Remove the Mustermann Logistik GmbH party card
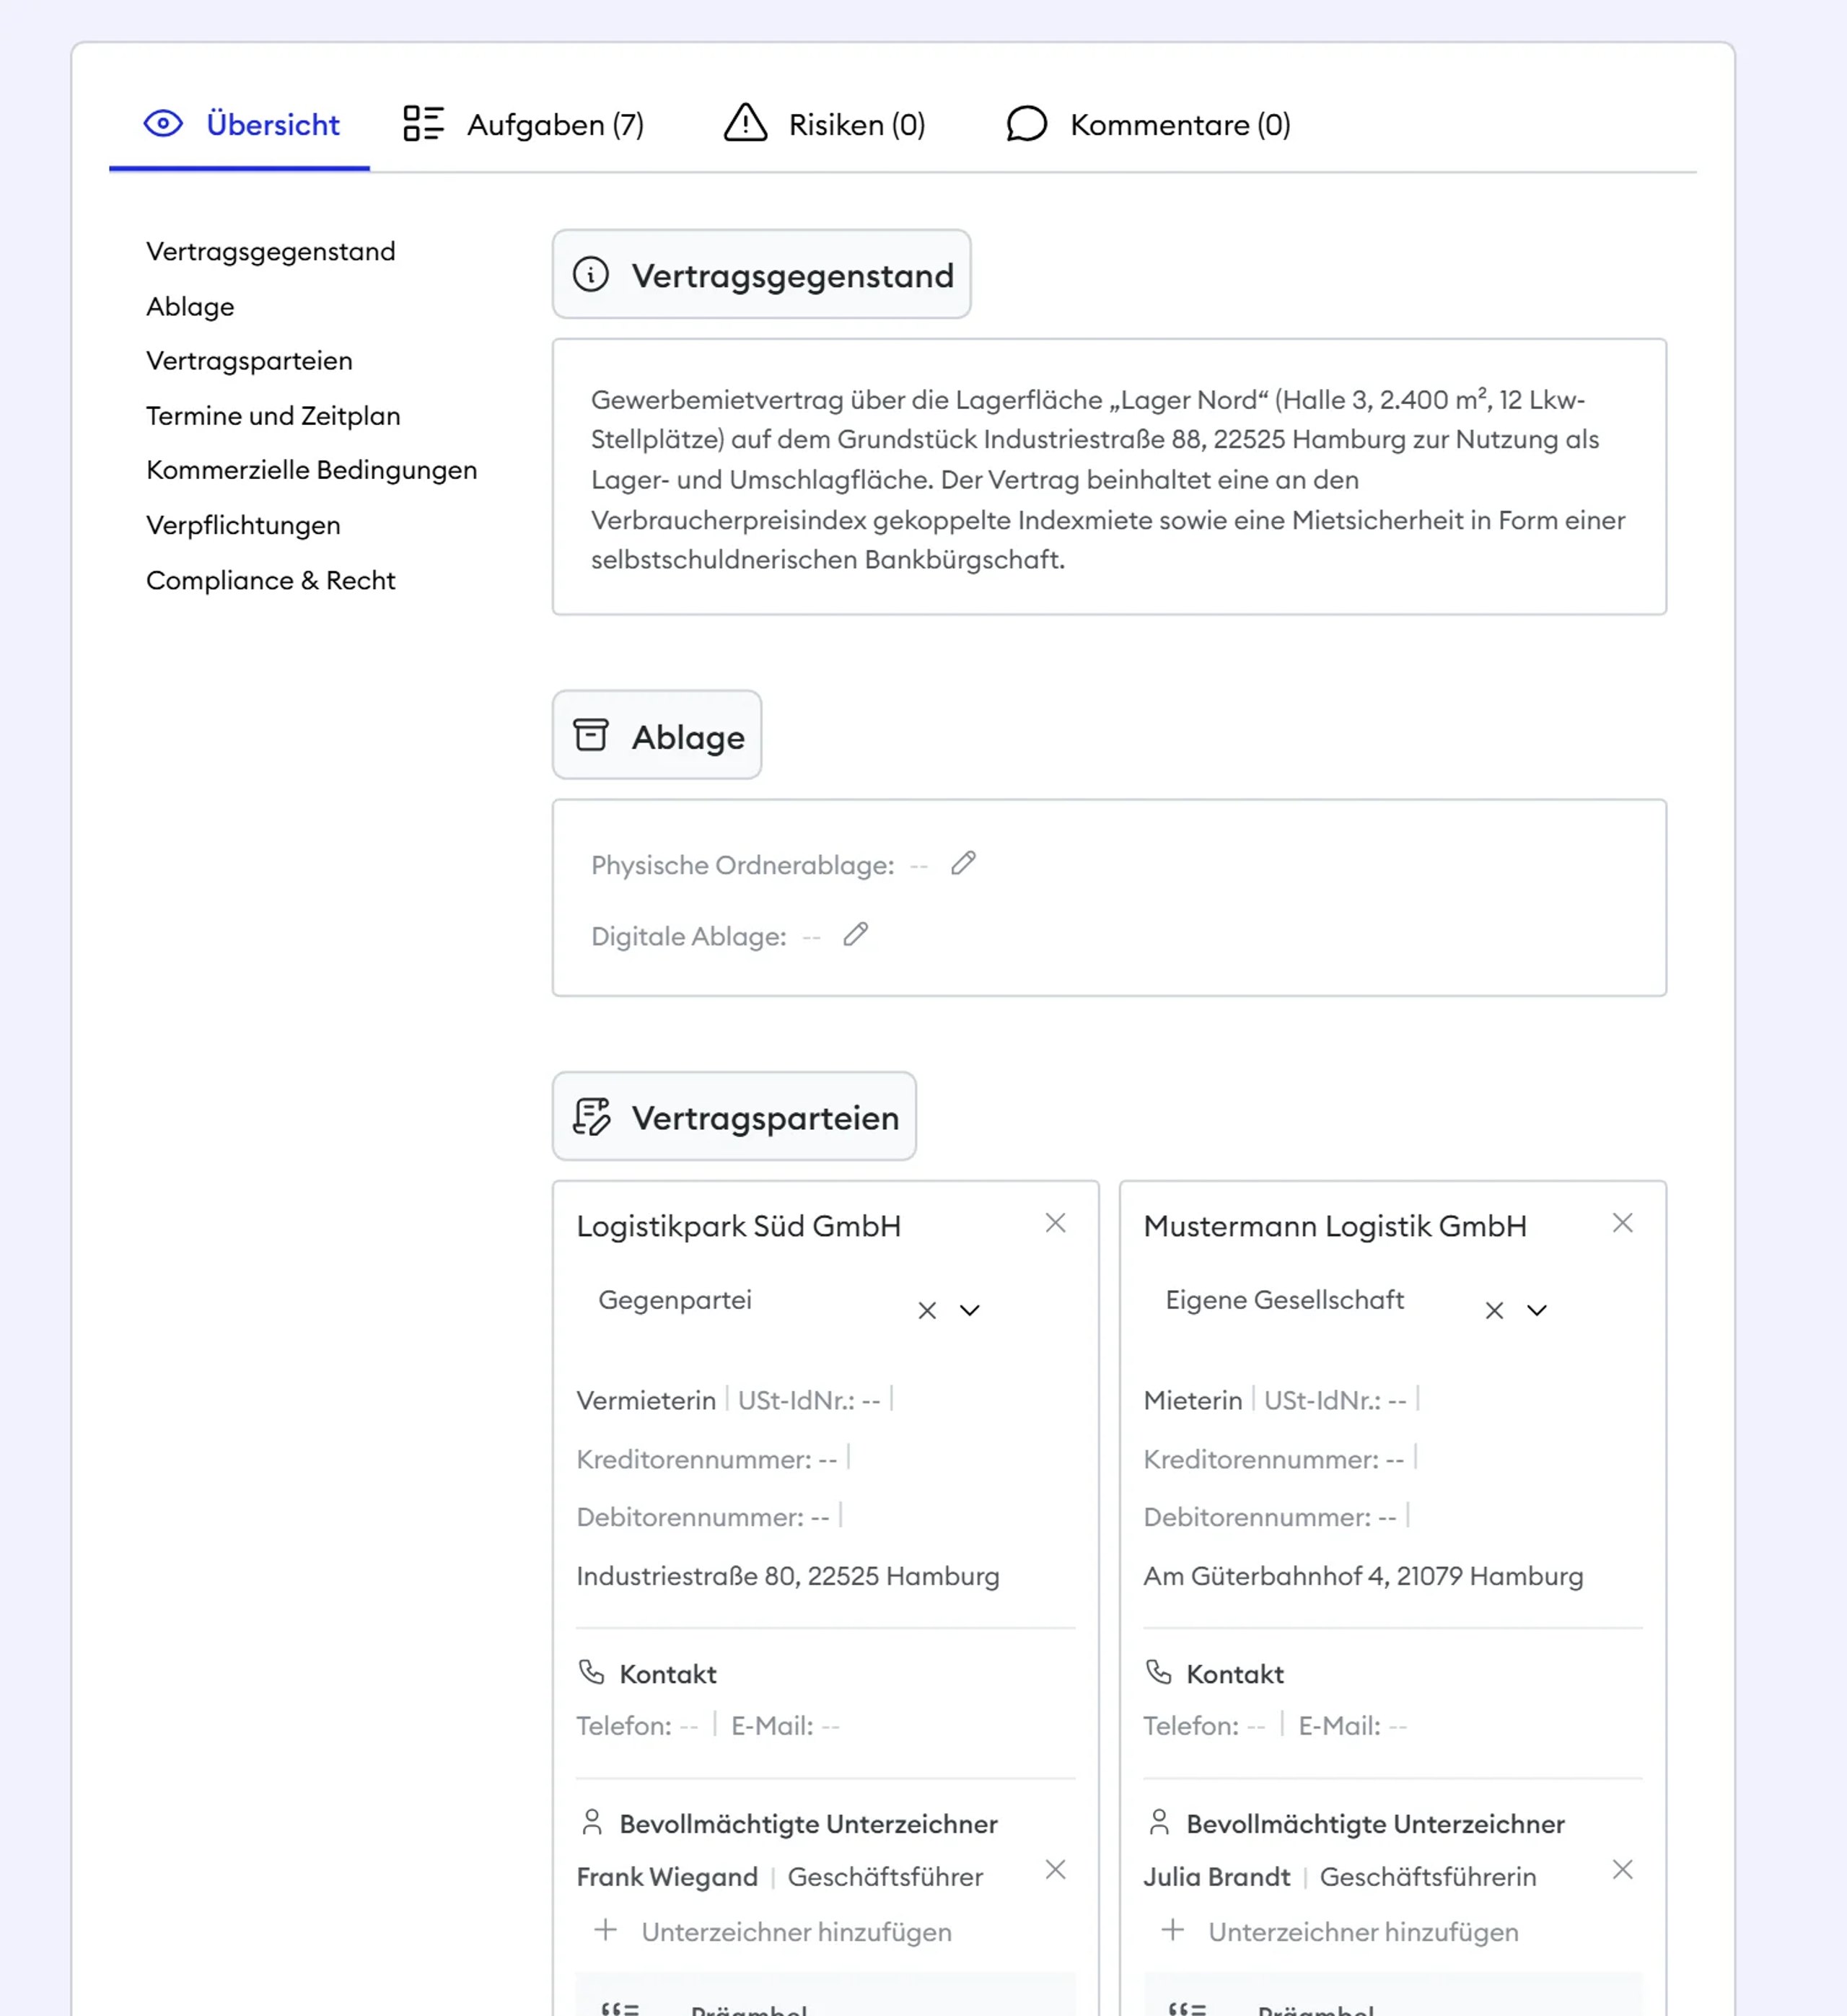The image size is (1847, 2016). tap(1622, 1223)
